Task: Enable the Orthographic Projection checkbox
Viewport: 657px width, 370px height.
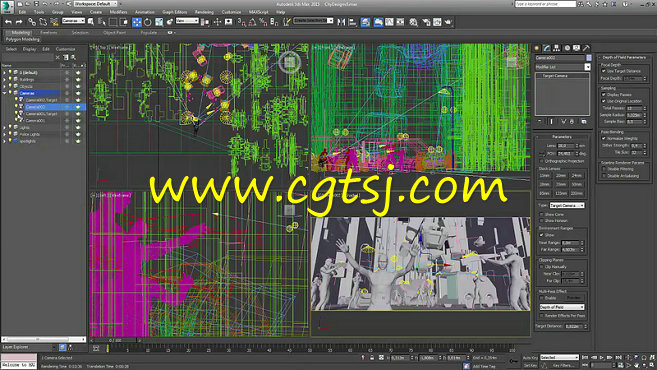Action: (542, 161)
